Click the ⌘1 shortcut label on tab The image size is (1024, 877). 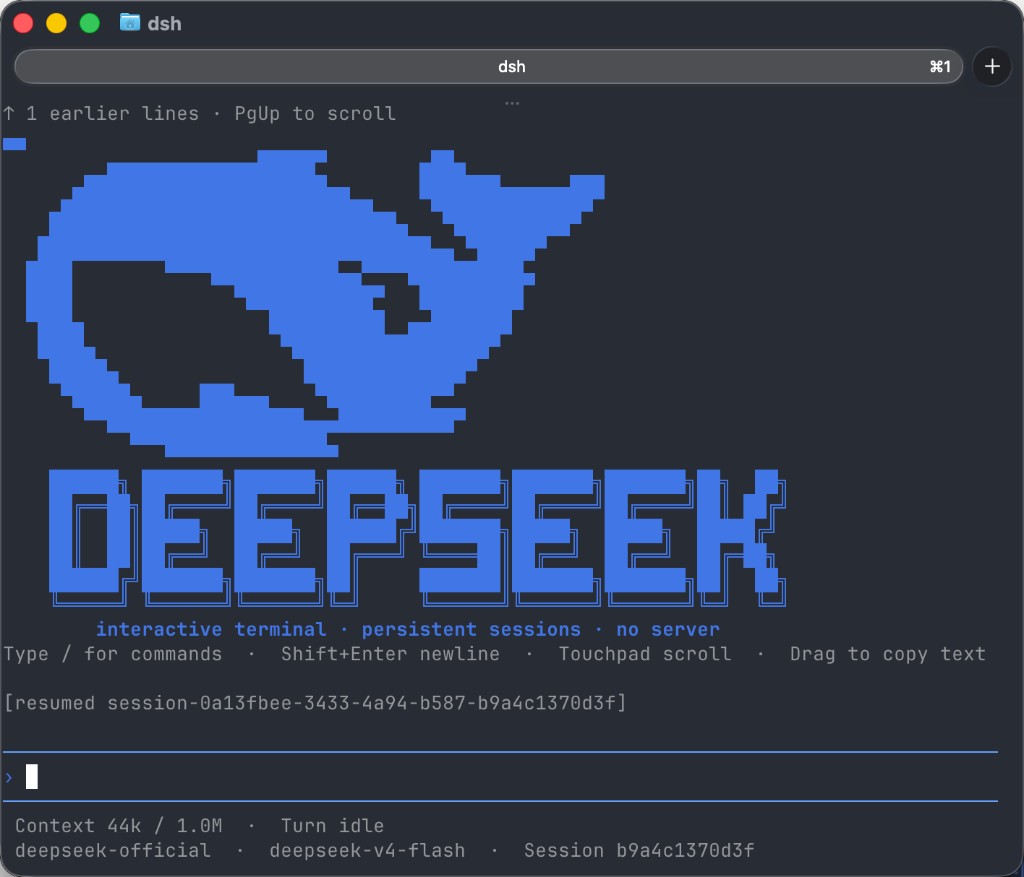tap(940, 67)
